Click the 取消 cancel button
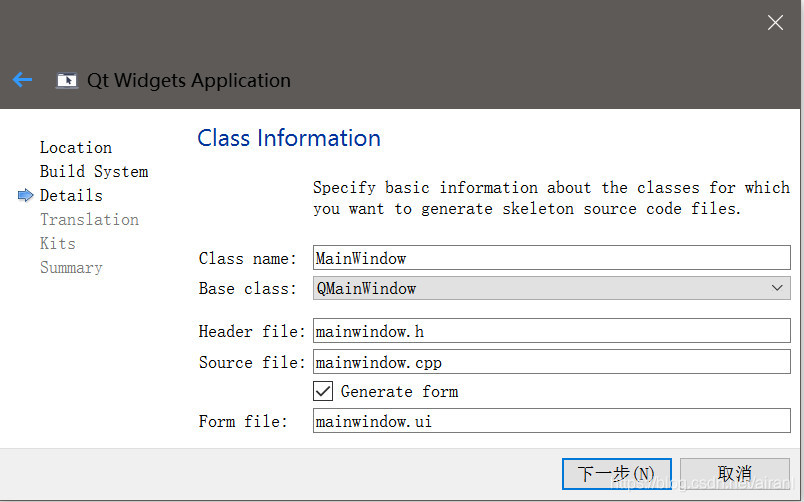 click(x=735, y=474)
